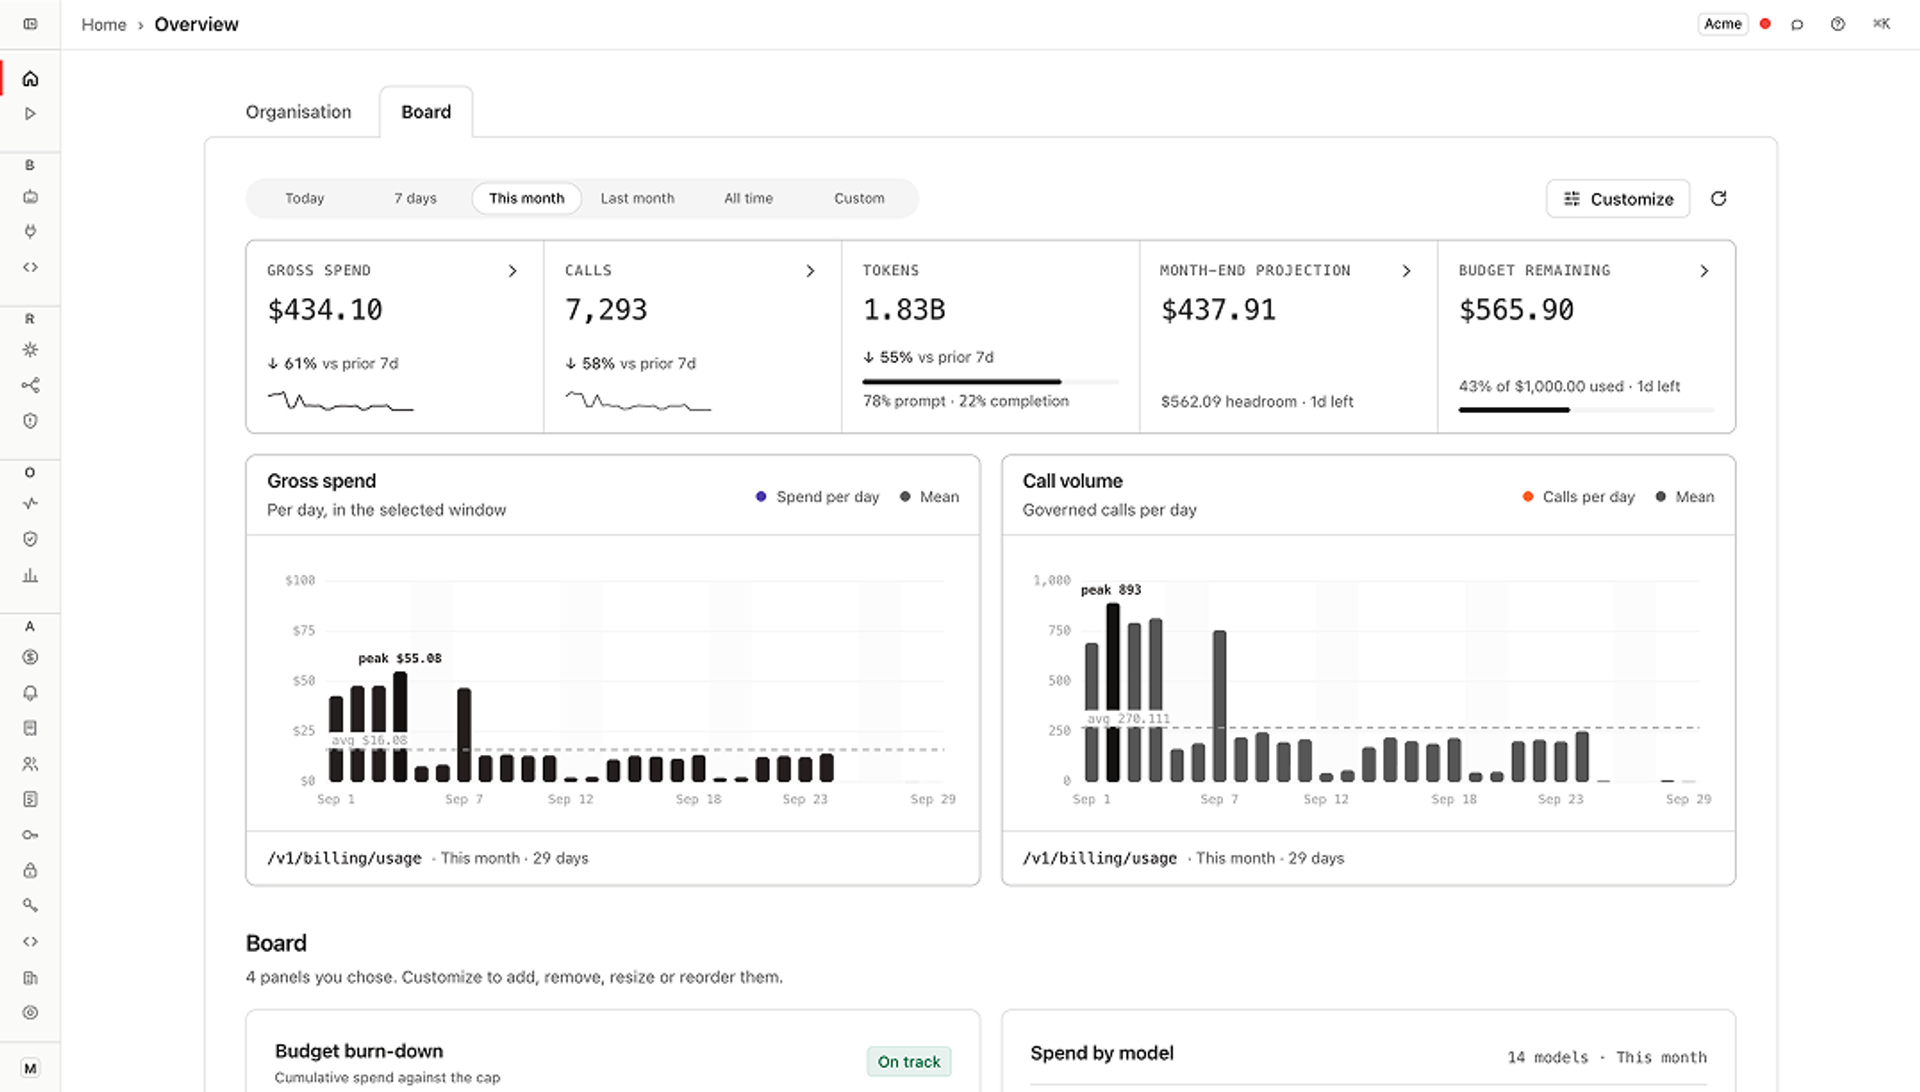Image resolution: width=1920 pixels, height=1092 pixels.
Task: Open the command palette ⌘K shortcut
Action: coord(1881,24)
